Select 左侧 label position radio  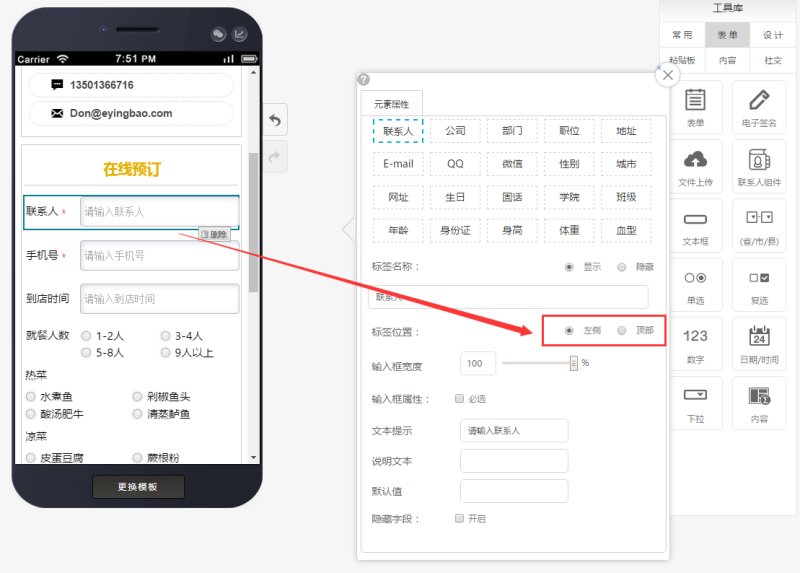(x=569, y=331)
